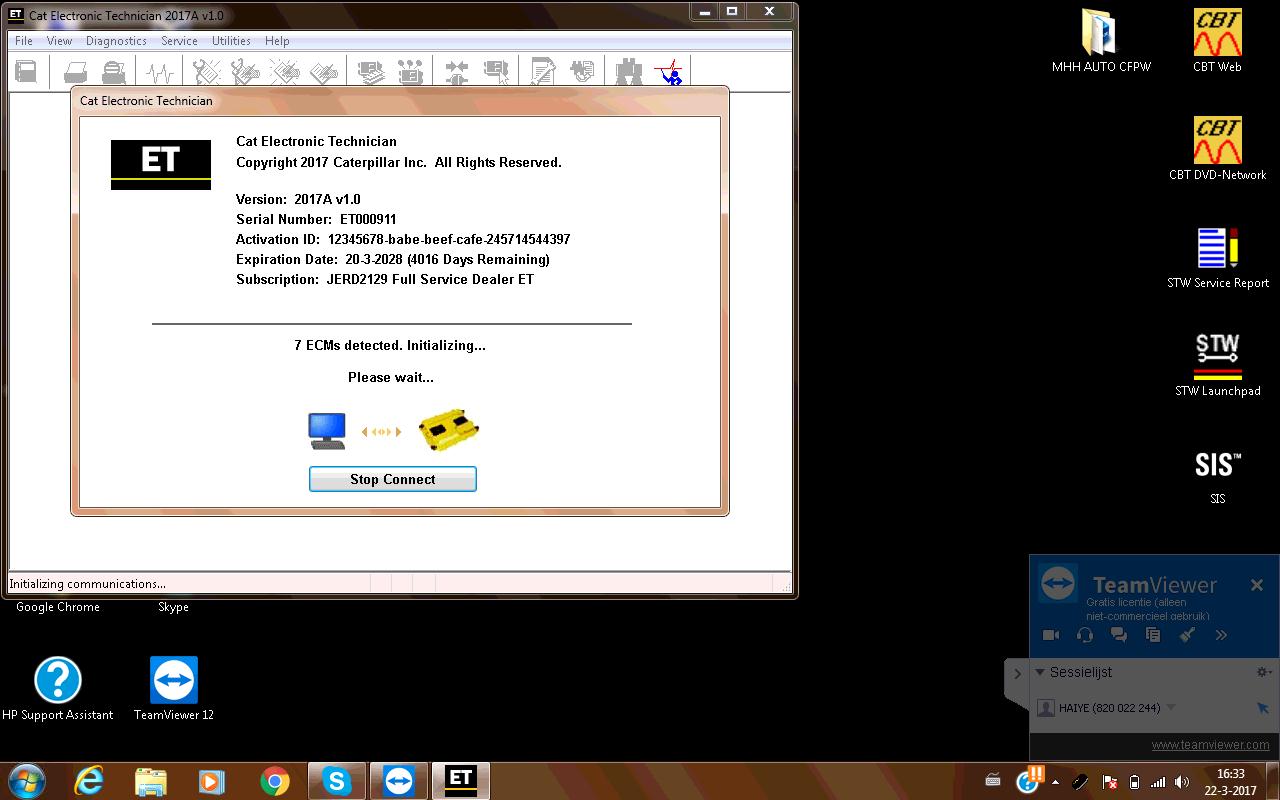Open the View menu
This screenshot has width=1280, height=800.
[x=59, y=41]
